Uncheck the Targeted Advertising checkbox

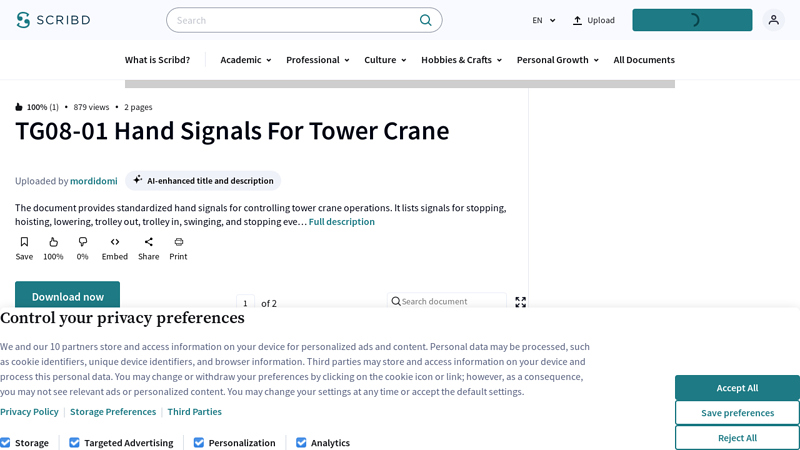tap(74, 442)
